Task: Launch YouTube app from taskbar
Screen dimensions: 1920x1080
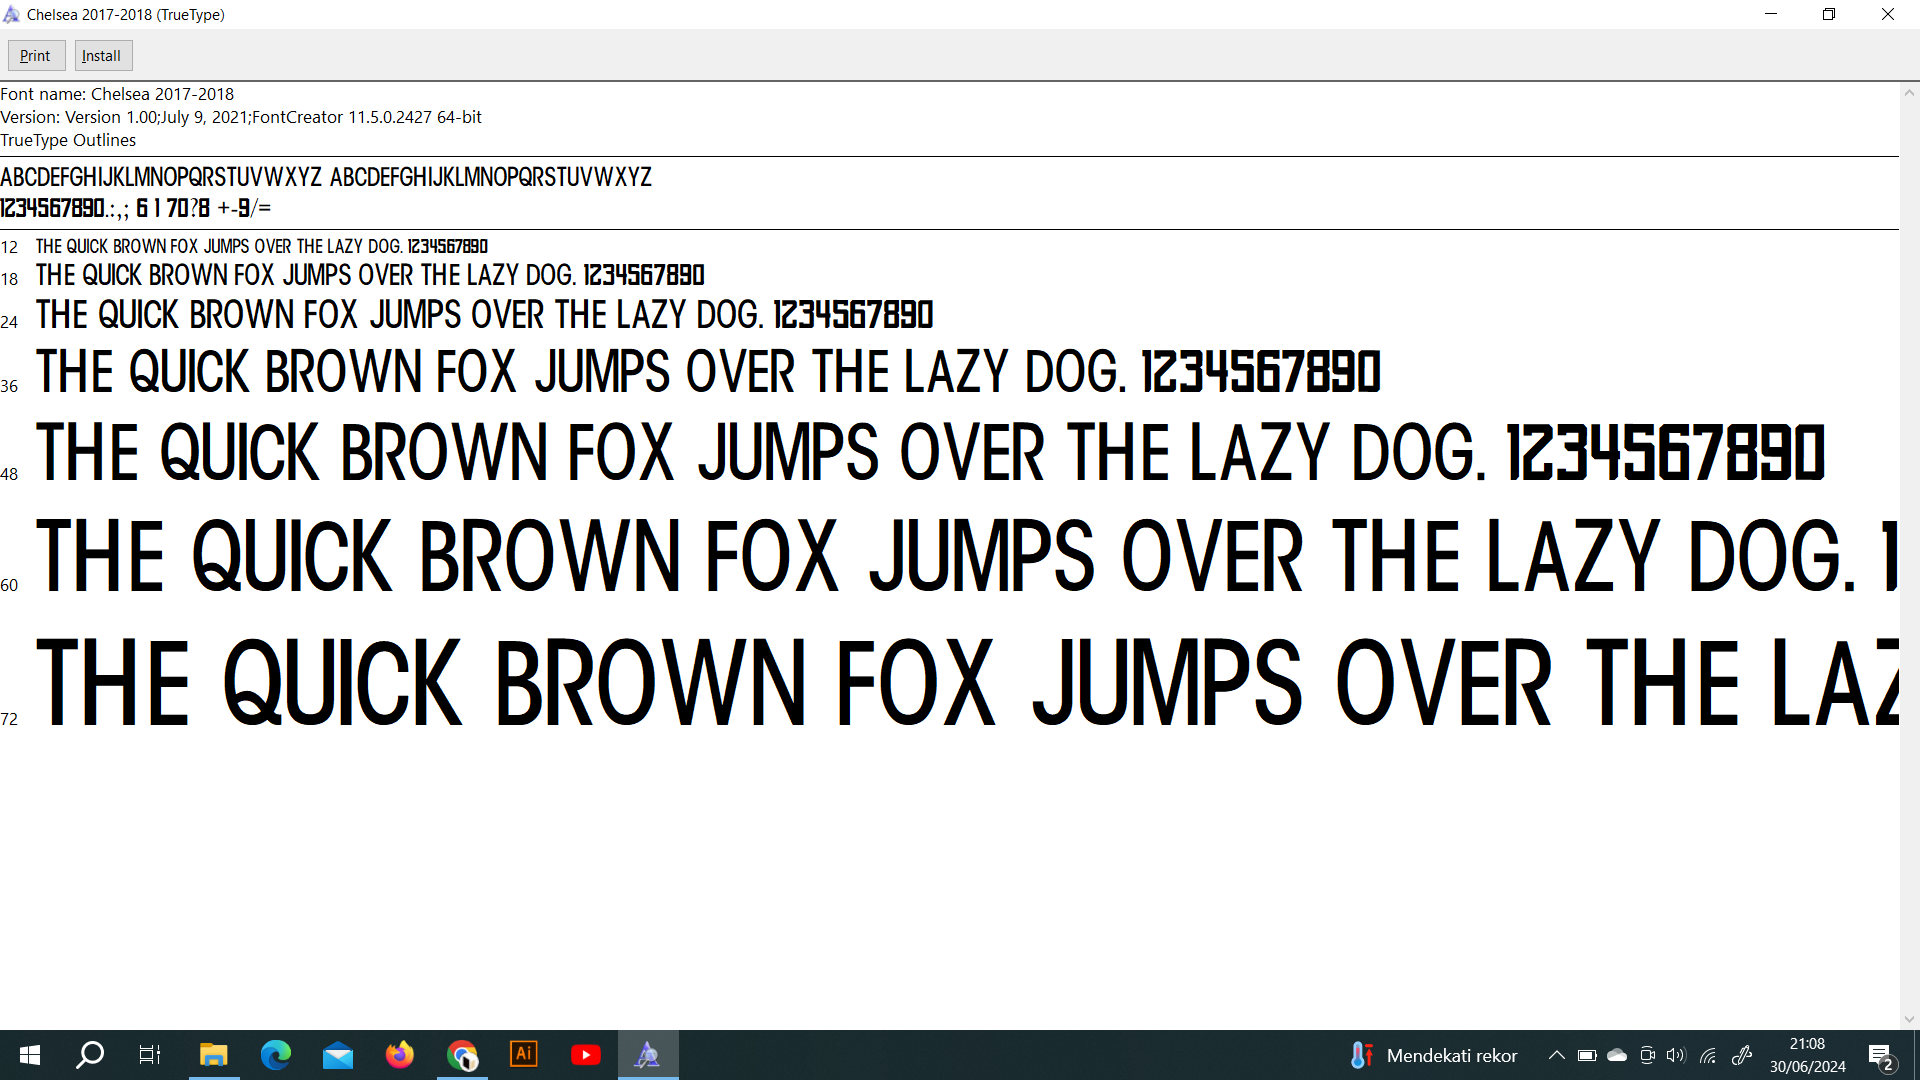Action: [x=586, y=1055]
